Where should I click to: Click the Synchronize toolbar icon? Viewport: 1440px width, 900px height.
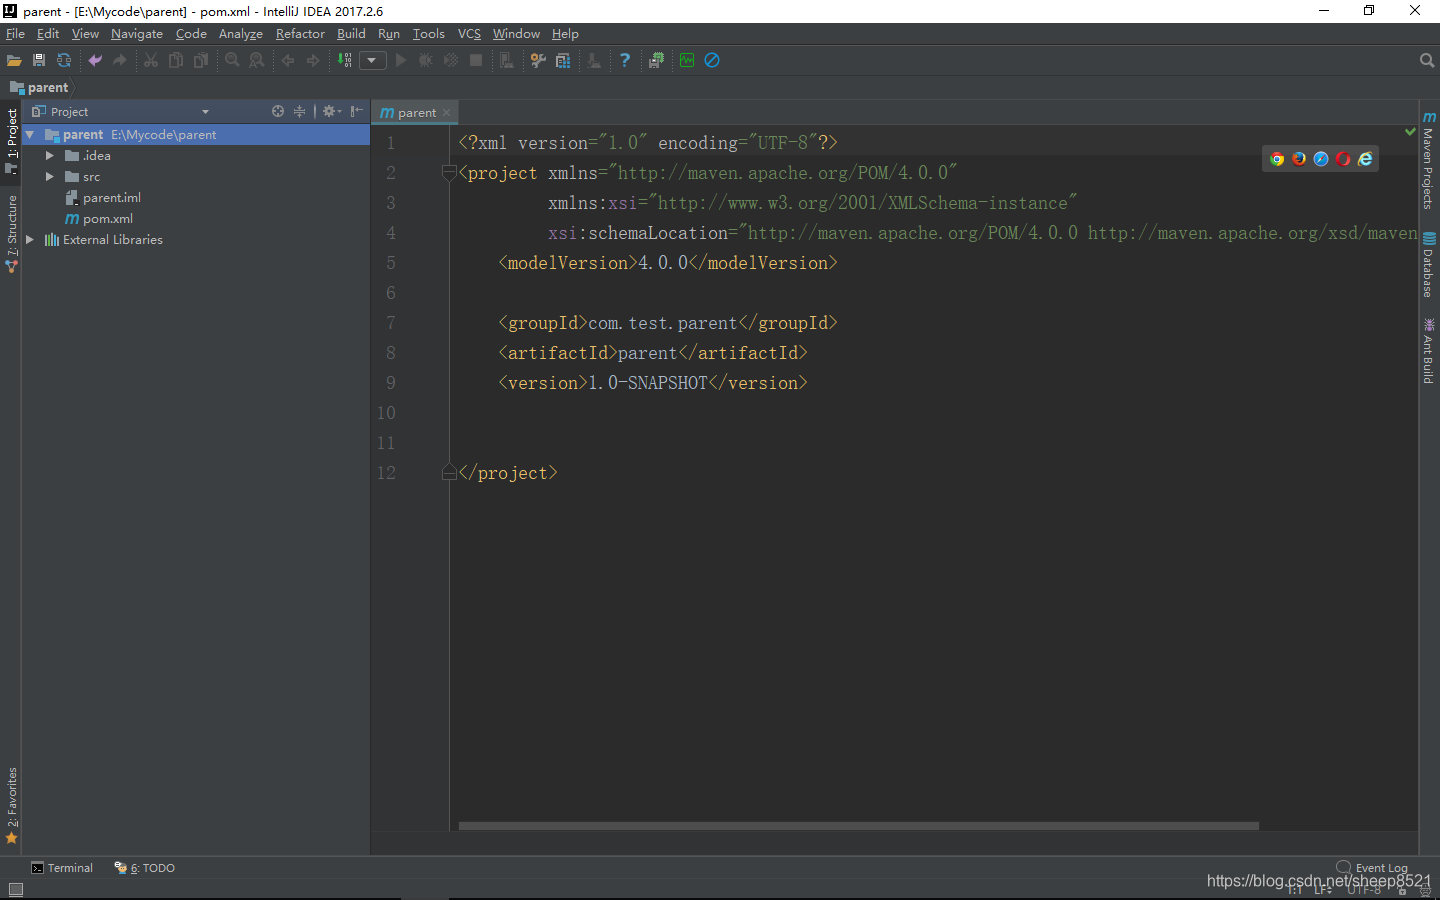click(64, 60)
